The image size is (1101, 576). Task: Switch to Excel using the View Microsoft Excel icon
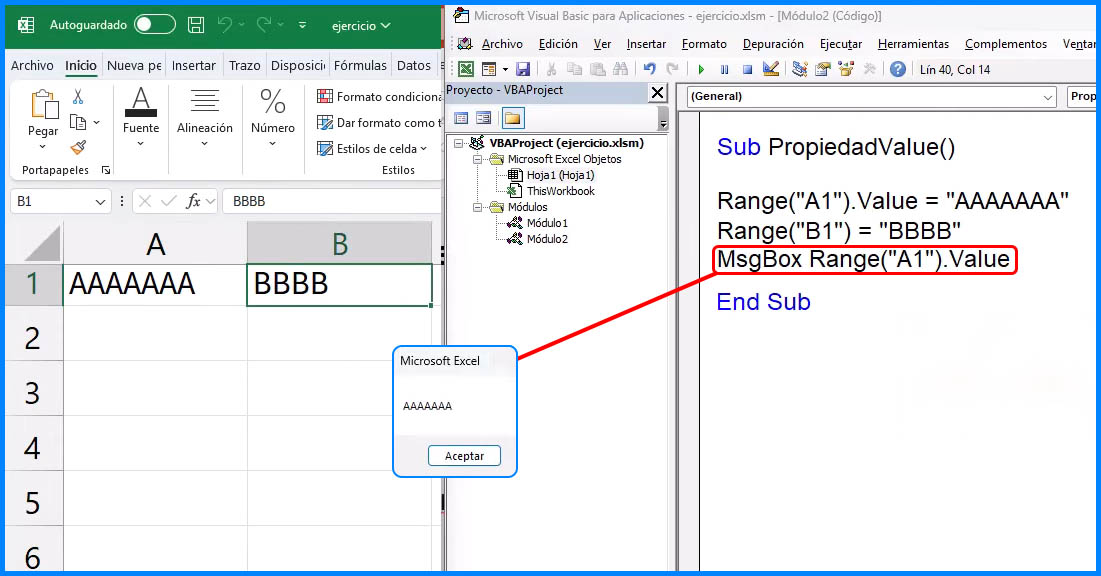pyautogui.click(x=467, y=68)
